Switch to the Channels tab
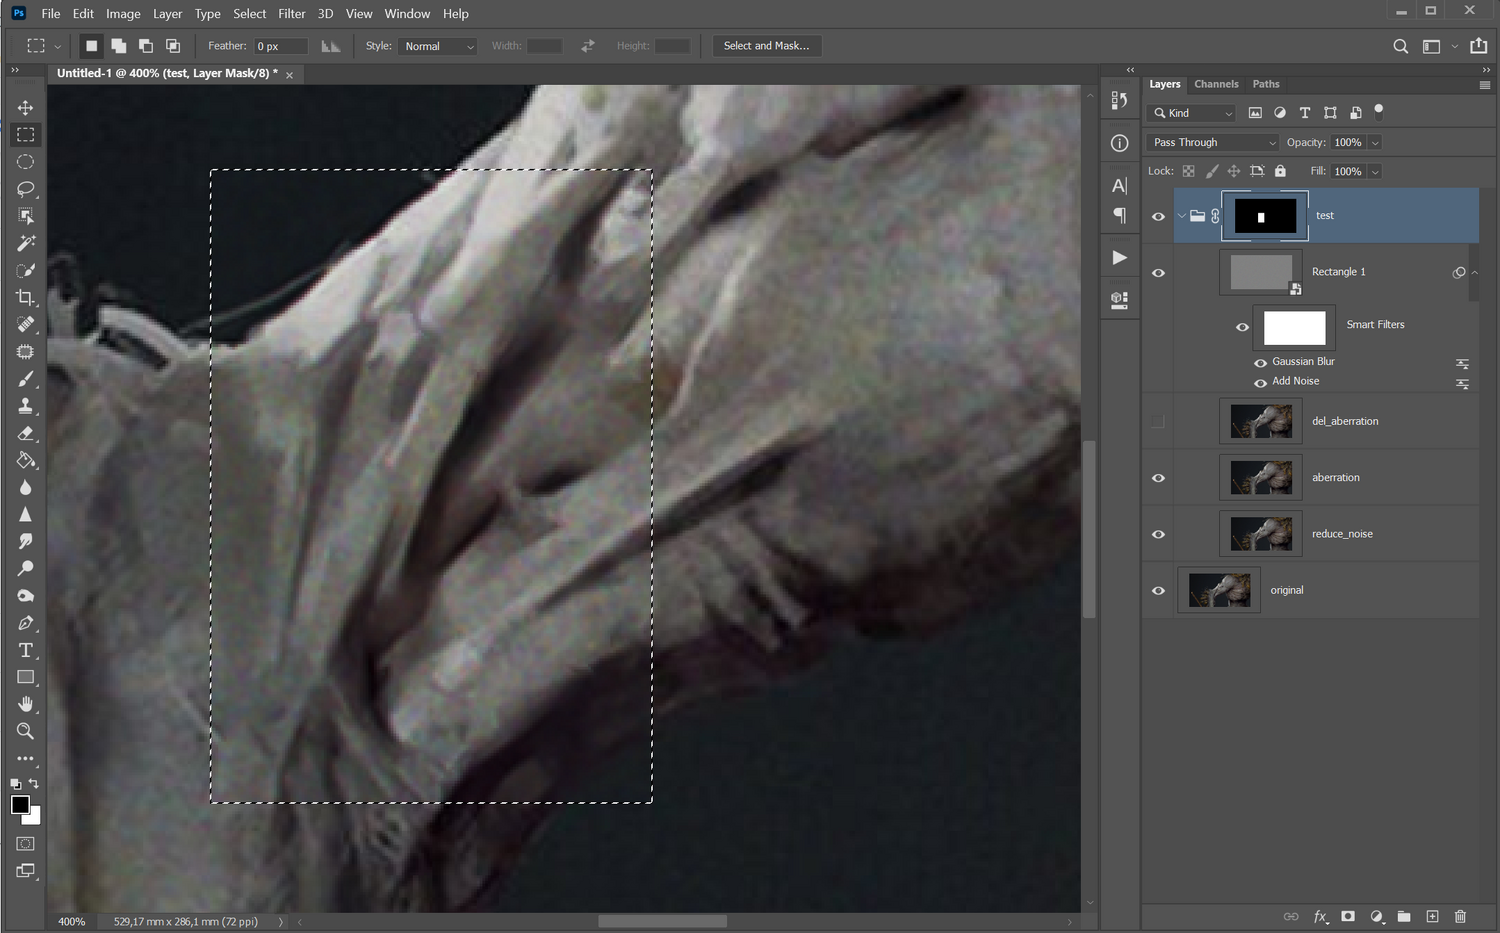 1216,84
